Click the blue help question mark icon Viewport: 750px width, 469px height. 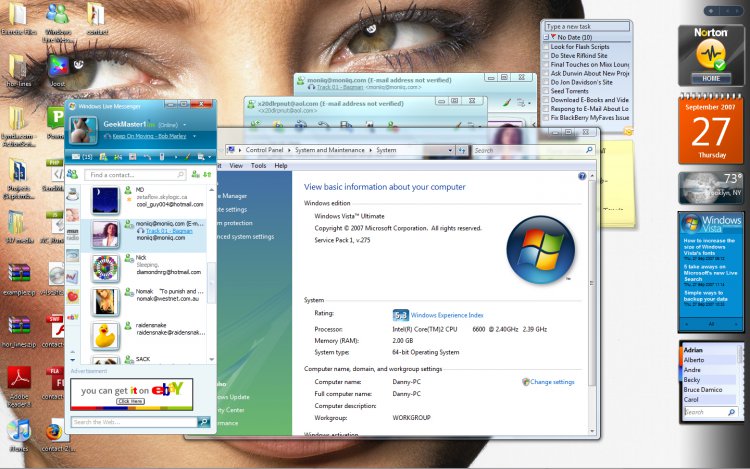[x=582, y=176]
